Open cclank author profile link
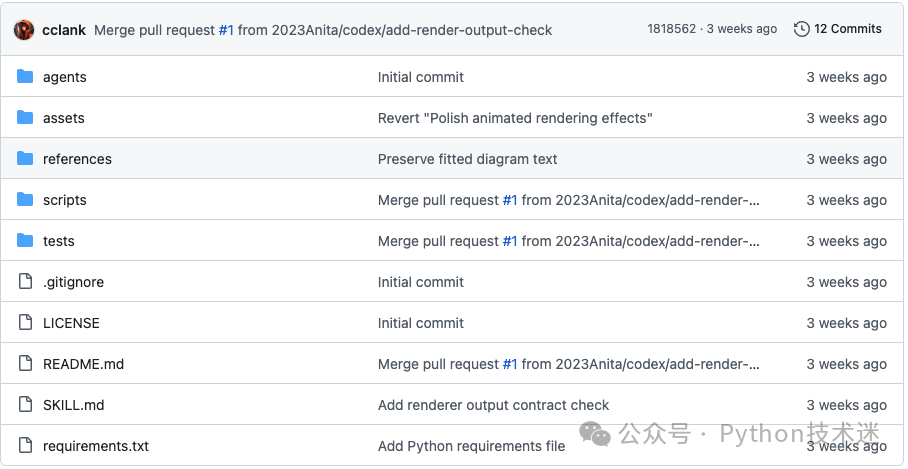This screenshot has height=469, width=908. pos(64,30)
